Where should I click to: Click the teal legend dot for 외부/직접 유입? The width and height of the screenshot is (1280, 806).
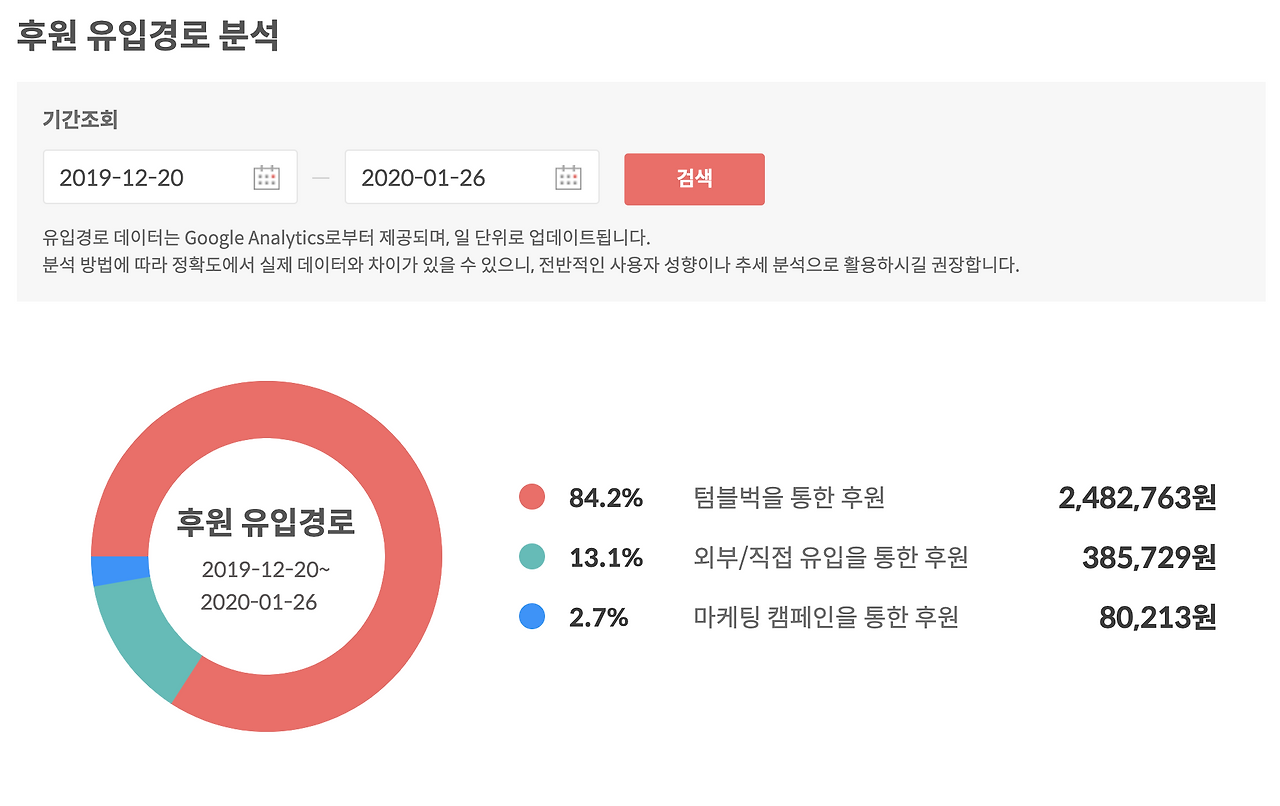coord(531,557)
